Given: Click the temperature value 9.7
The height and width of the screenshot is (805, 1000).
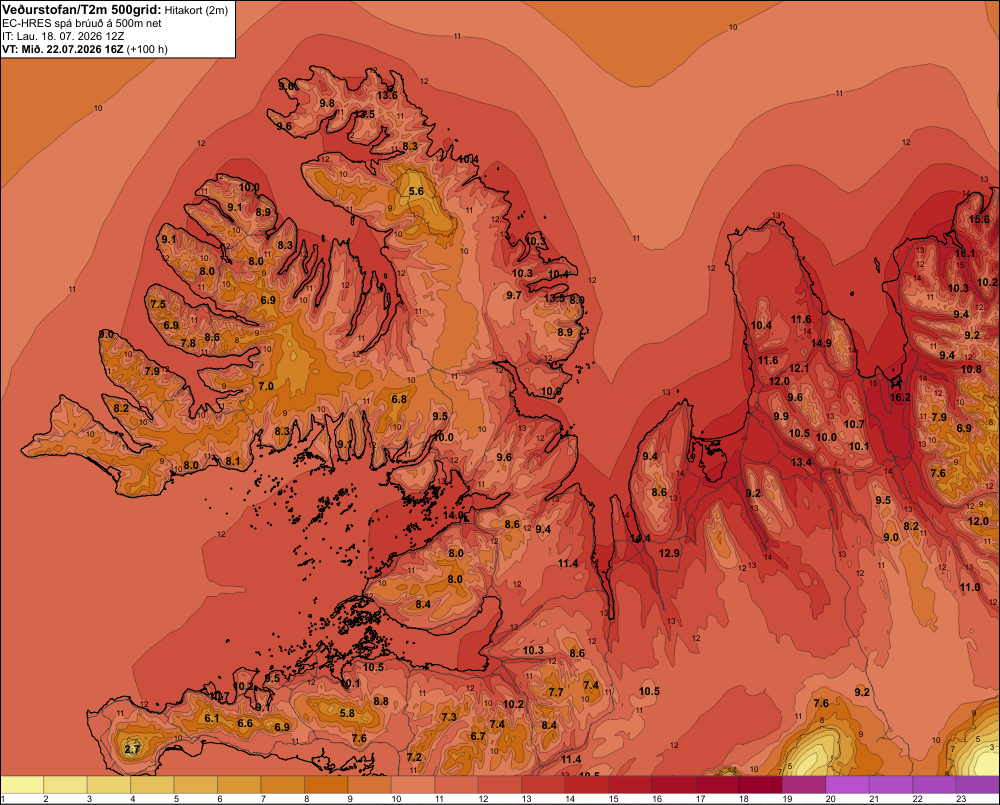Looking at the screenshot, I should 513,295.
